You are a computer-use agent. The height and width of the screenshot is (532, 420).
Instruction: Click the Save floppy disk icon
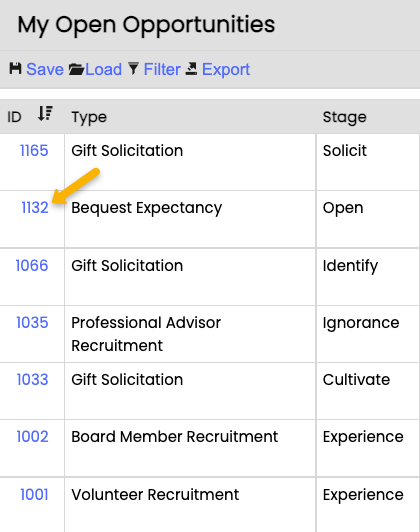pyautogui.click(x=15, y=69)
